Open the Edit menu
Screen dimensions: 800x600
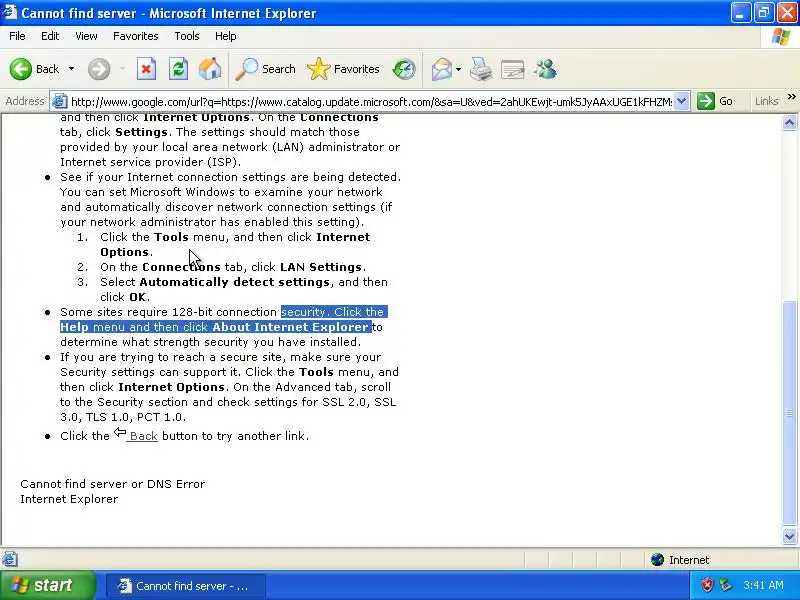(x=50, y=36)
